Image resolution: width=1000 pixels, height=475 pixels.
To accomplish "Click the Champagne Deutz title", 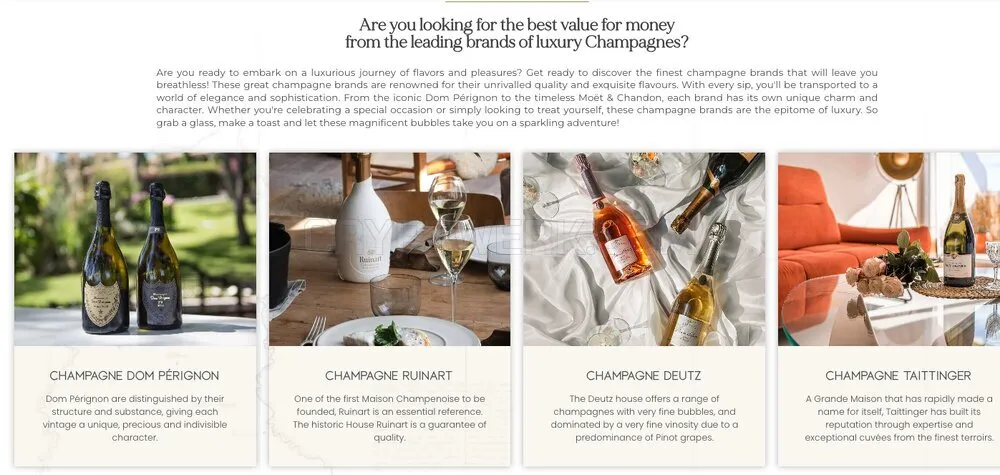I will (644, 376).
